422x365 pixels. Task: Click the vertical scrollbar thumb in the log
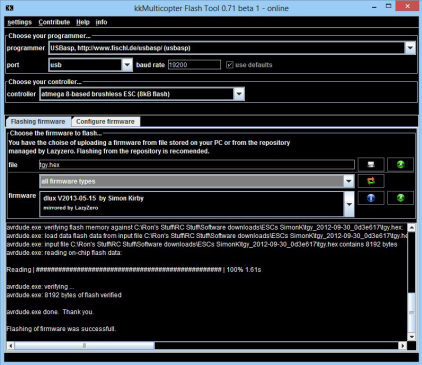point(412,312)
